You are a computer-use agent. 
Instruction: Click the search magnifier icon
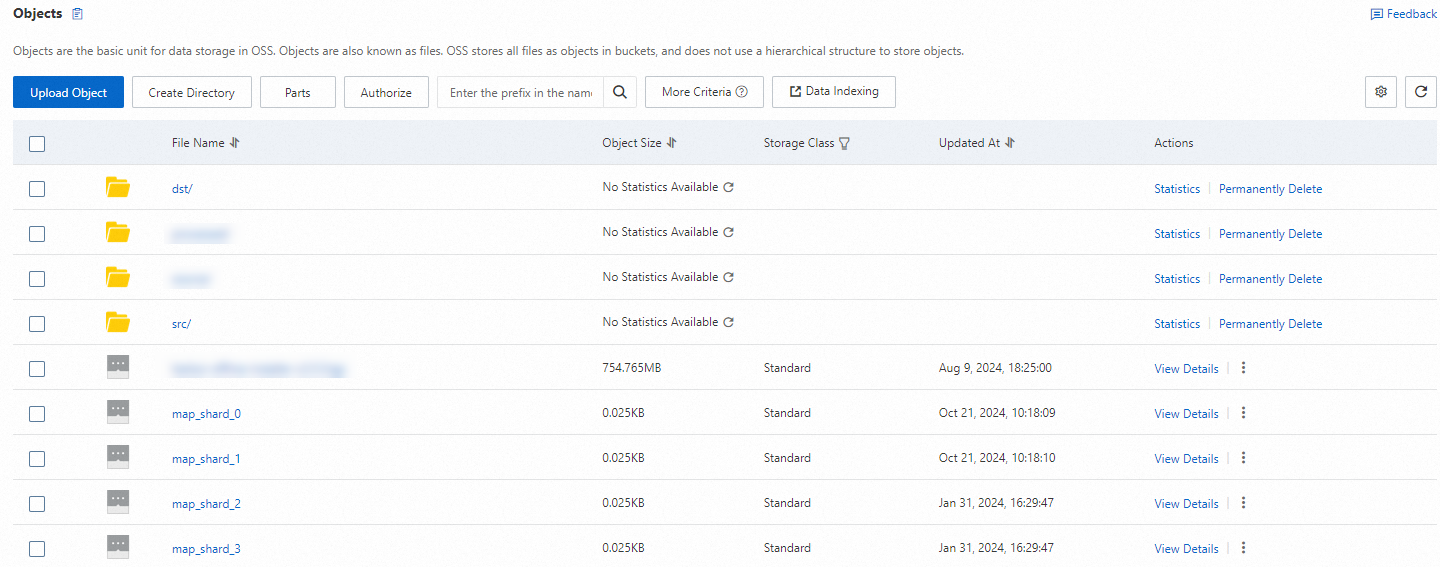click(x=620, y=92)
